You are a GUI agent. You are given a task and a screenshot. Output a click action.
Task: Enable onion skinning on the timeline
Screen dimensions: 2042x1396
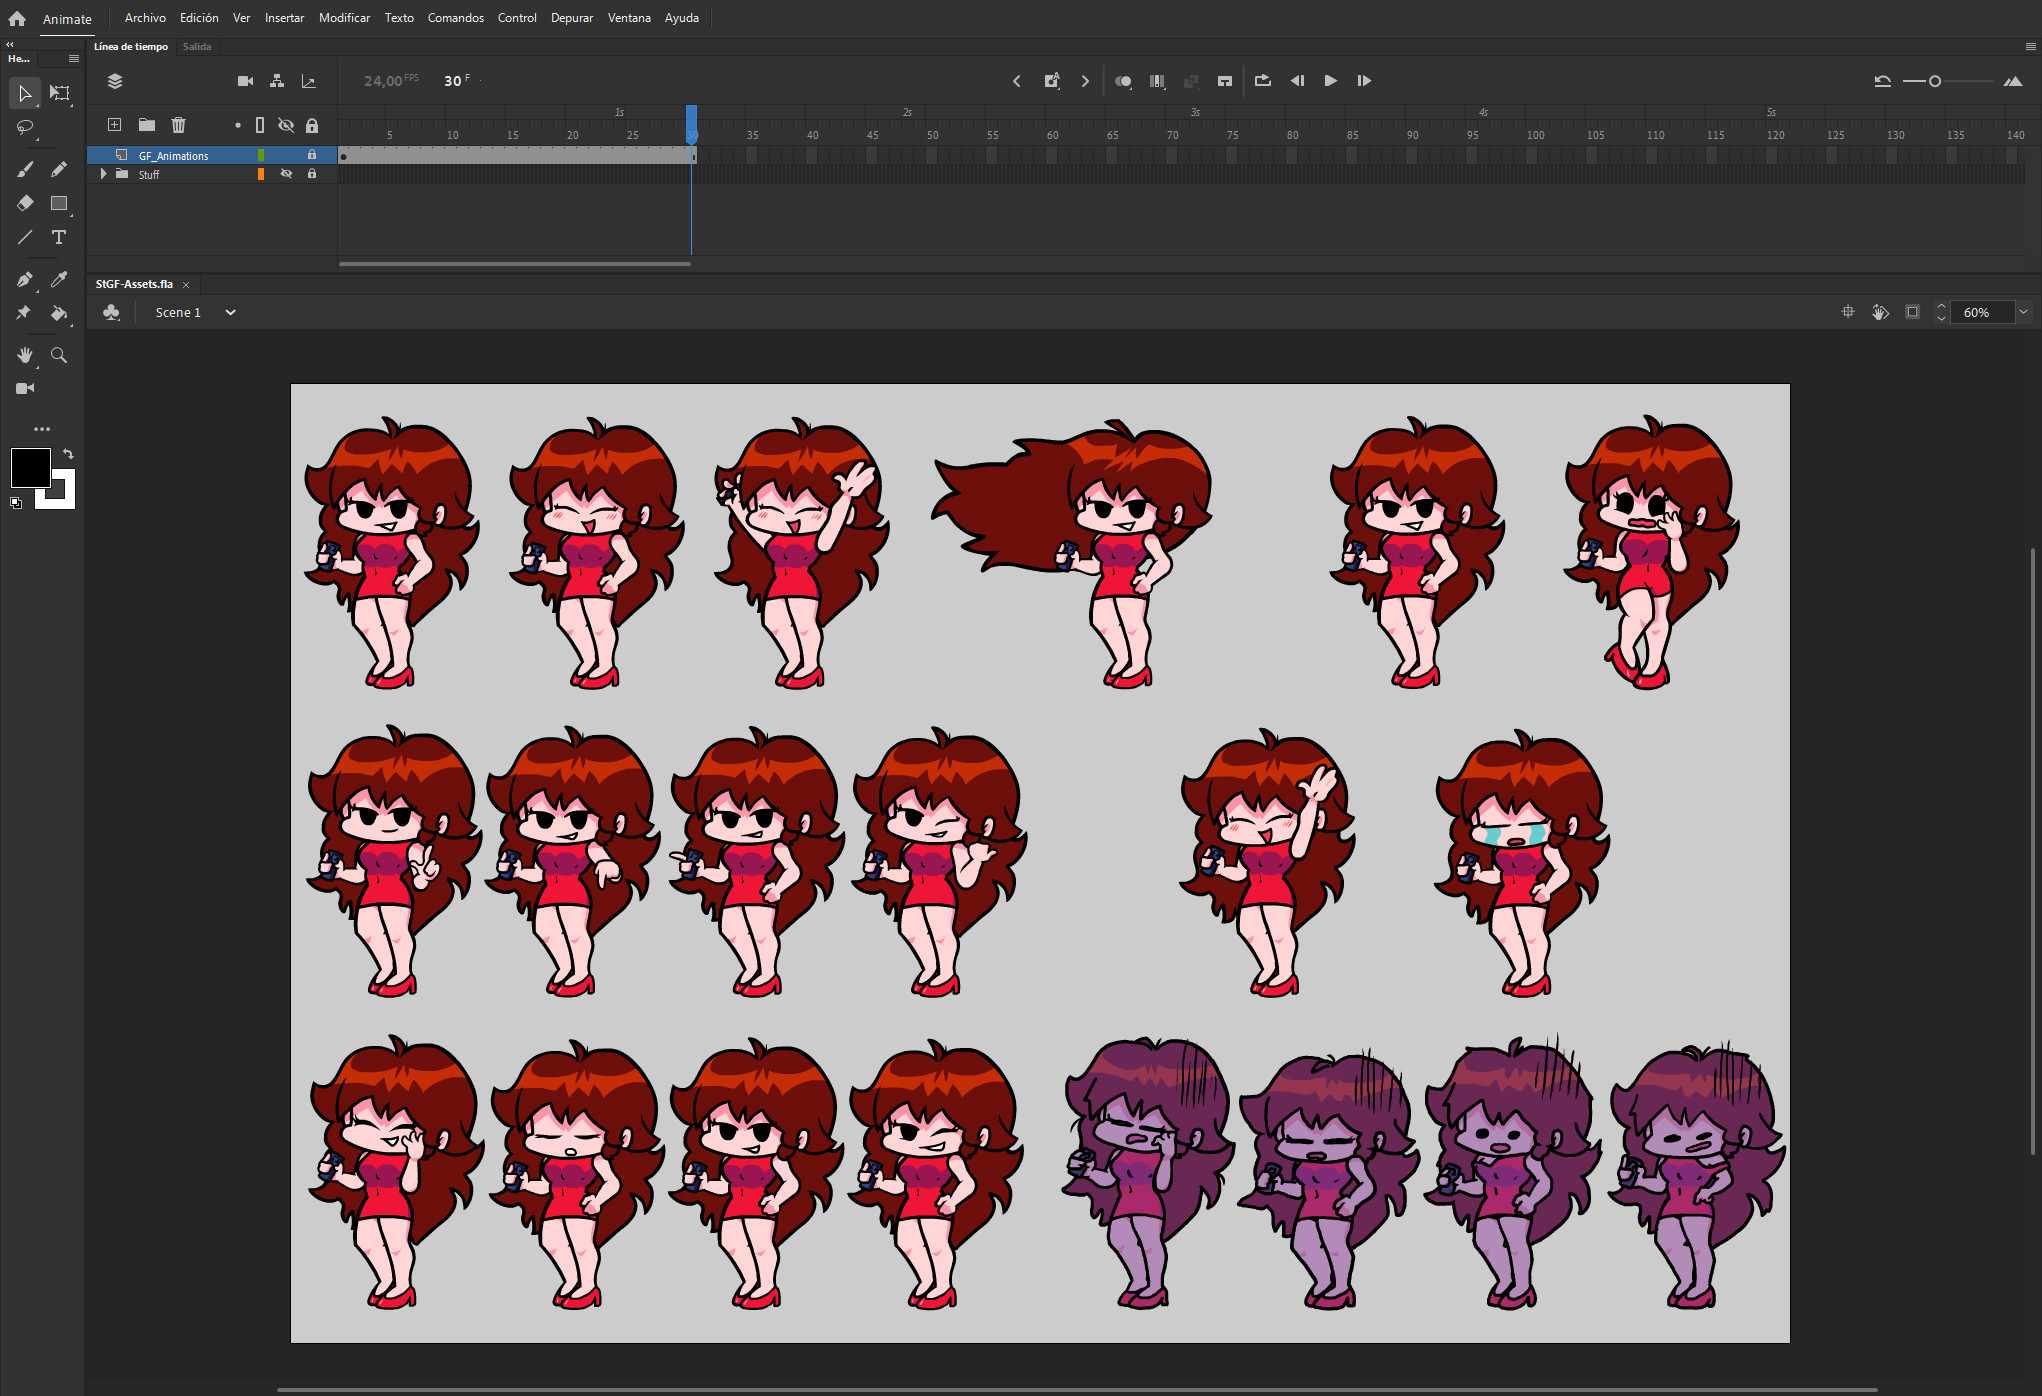tap(1123, 81)
